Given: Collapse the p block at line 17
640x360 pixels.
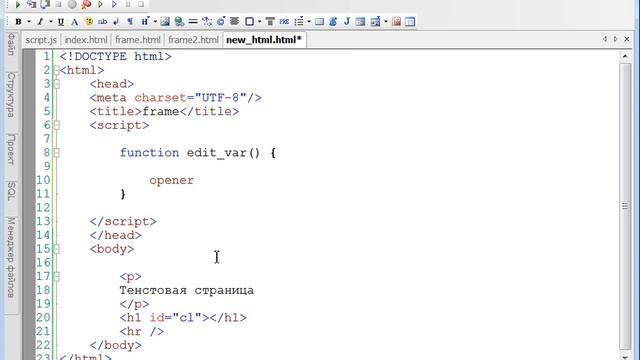Looking at the screenshot, I should pos(57,277).
